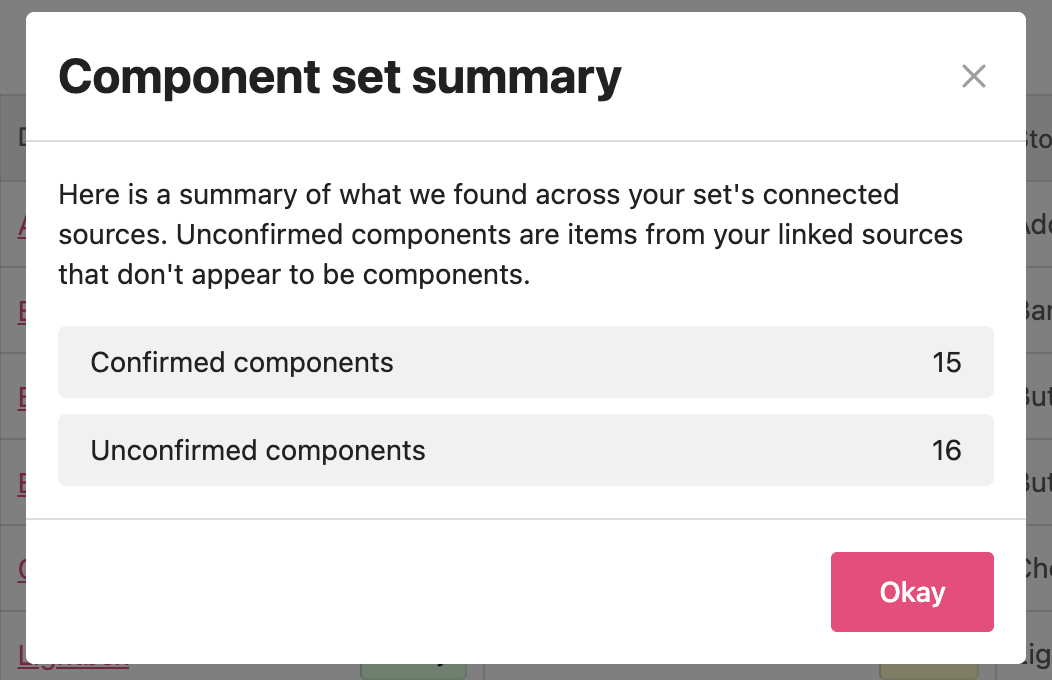
Task: Click the right-edge table cell starting with Che
Action: pyautogui.click(x=1038, y=568)
